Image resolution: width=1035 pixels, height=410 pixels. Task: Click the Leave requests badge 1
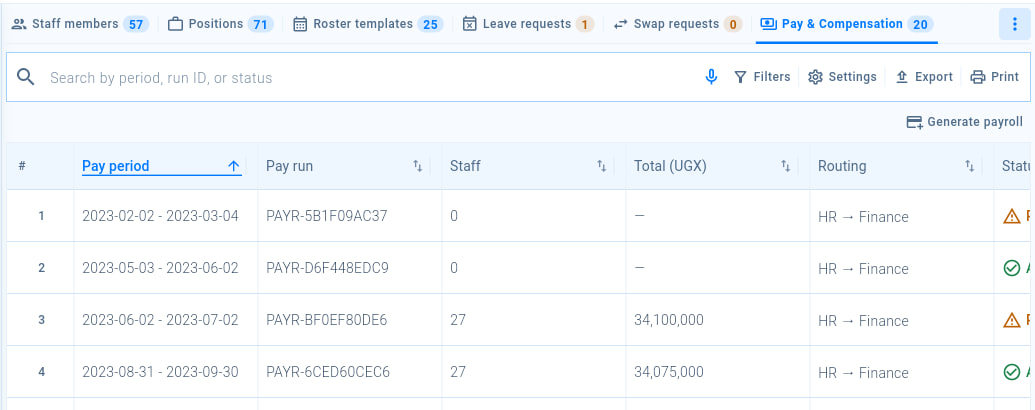click(585, 24)
